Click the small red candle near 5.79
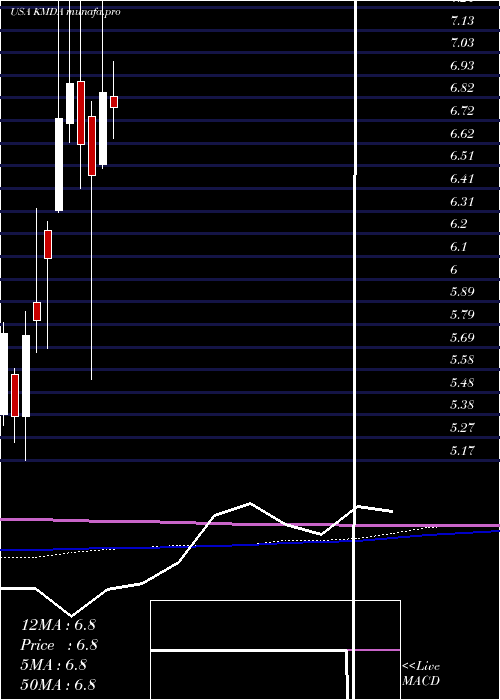Image resolution: width=500 pixels, height=700 pixels. point(37,311)
